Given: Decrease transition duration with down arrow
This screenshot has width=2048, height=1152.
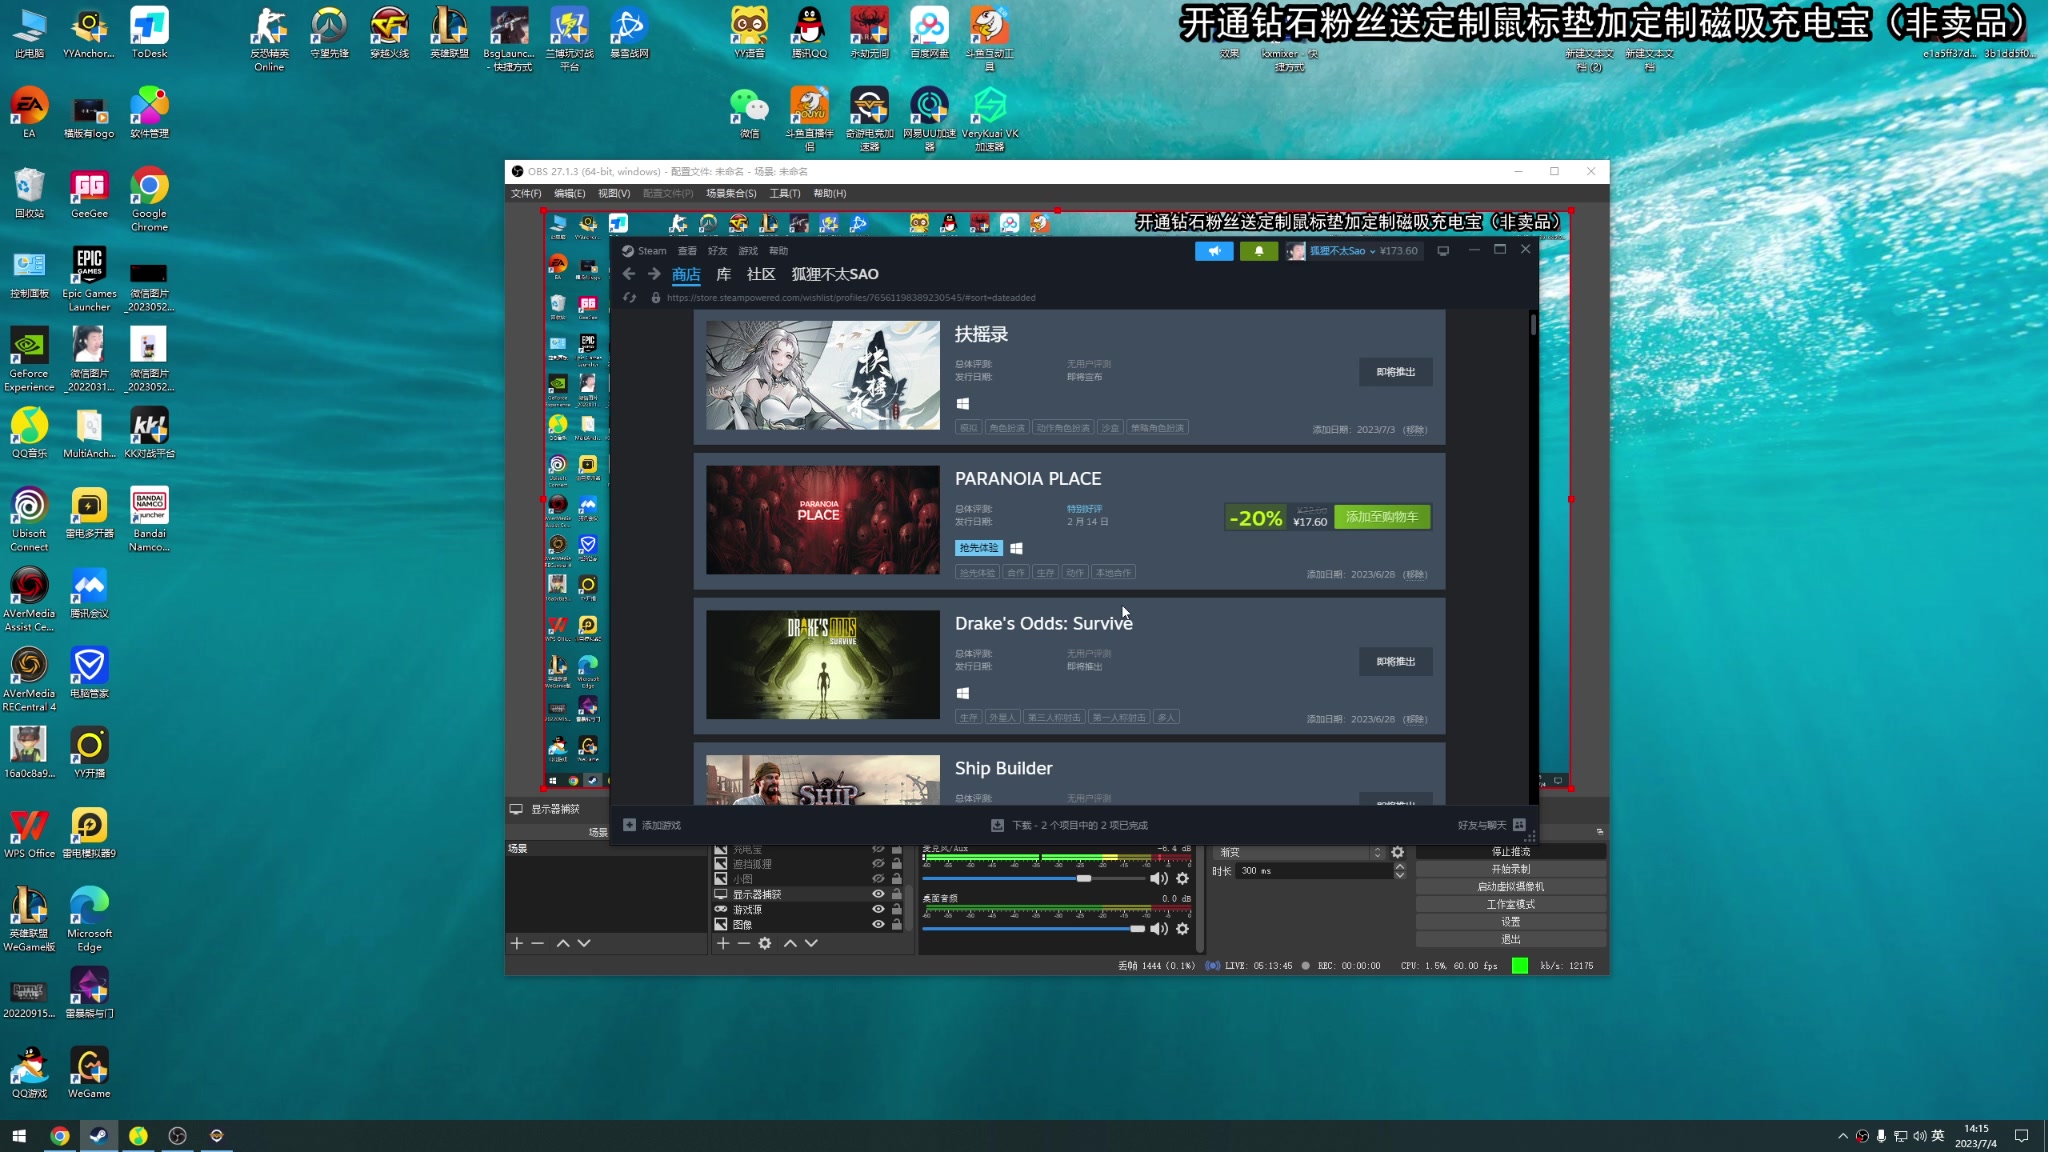Looking at the screenshot, I should (1400, 875).
